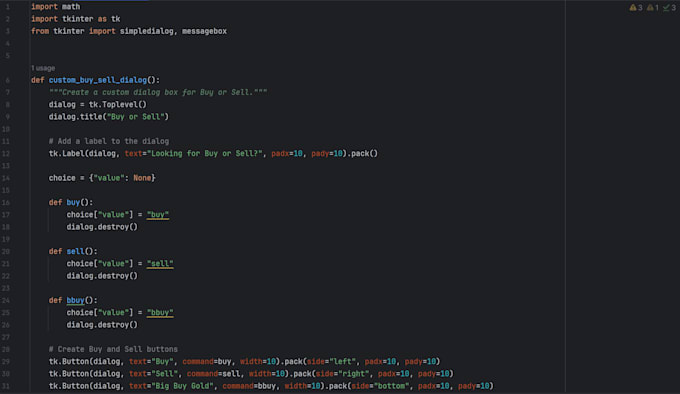This screenshot has height=394, width=680.
Task: Click 'dialog = tk.Toplevel()' line
Action: pyautogui.click(x=98, y=104)
